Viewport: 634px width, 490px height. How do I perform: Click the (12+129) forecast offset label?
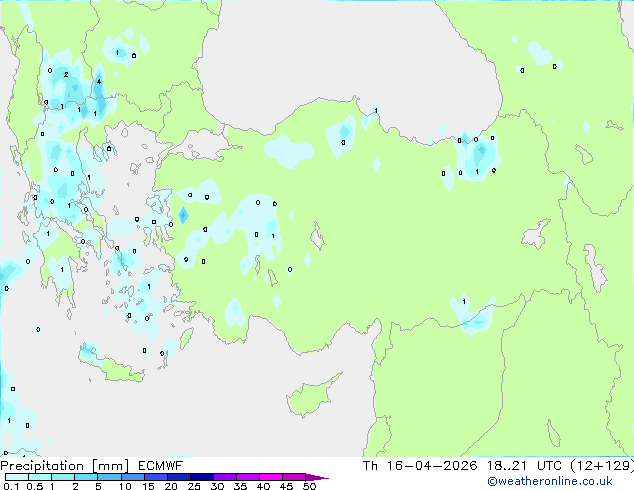[598, 466]
